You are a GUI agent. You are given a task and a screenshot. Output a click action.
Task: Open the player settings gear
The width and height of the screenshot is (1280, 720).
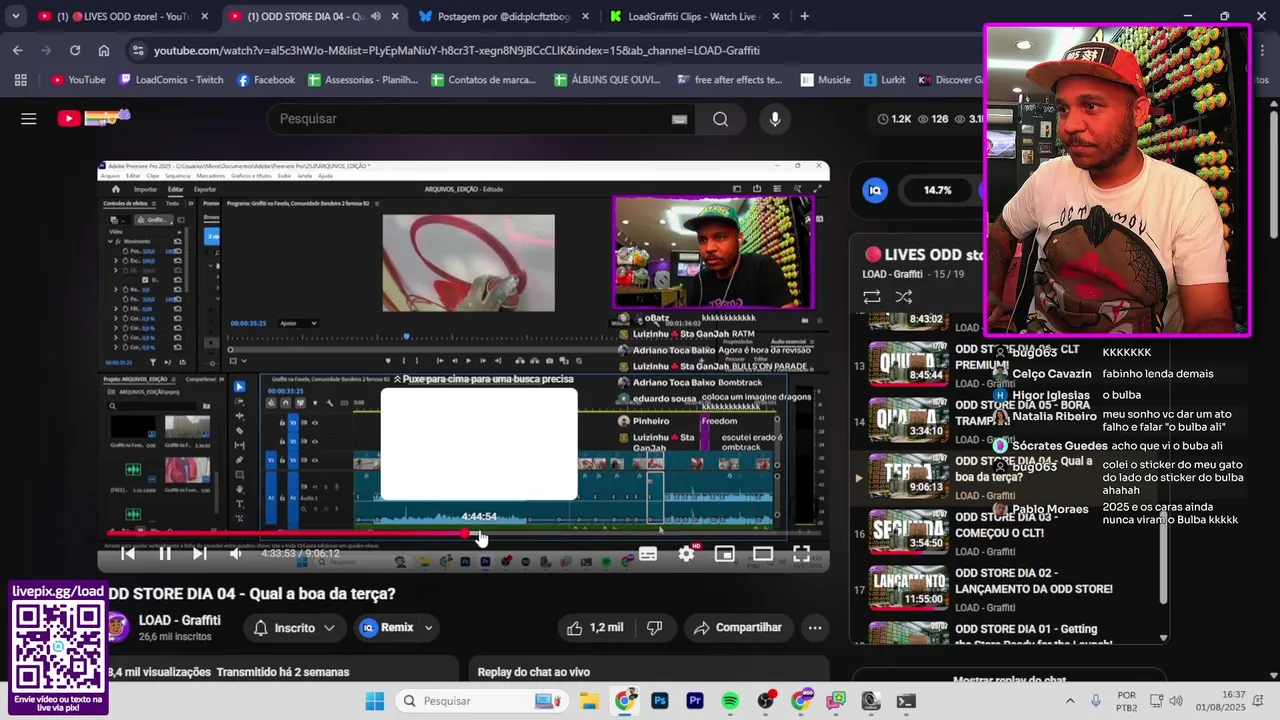point(686,553)
